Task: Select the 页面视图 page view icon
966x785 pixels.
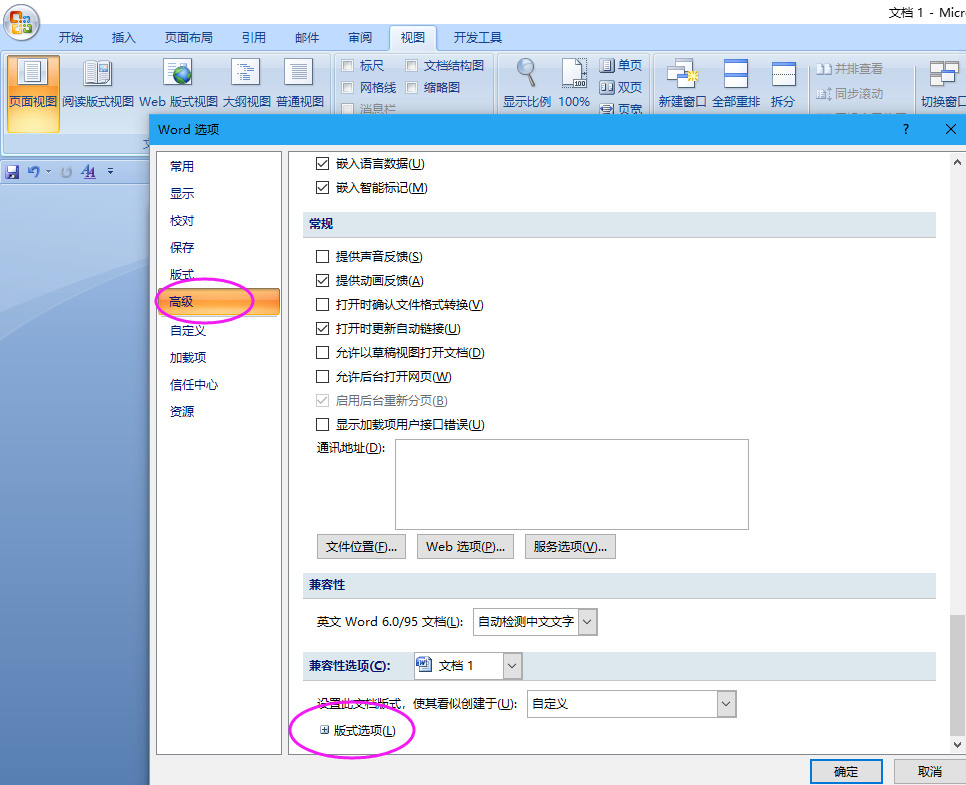Action: tap(33, 73)
